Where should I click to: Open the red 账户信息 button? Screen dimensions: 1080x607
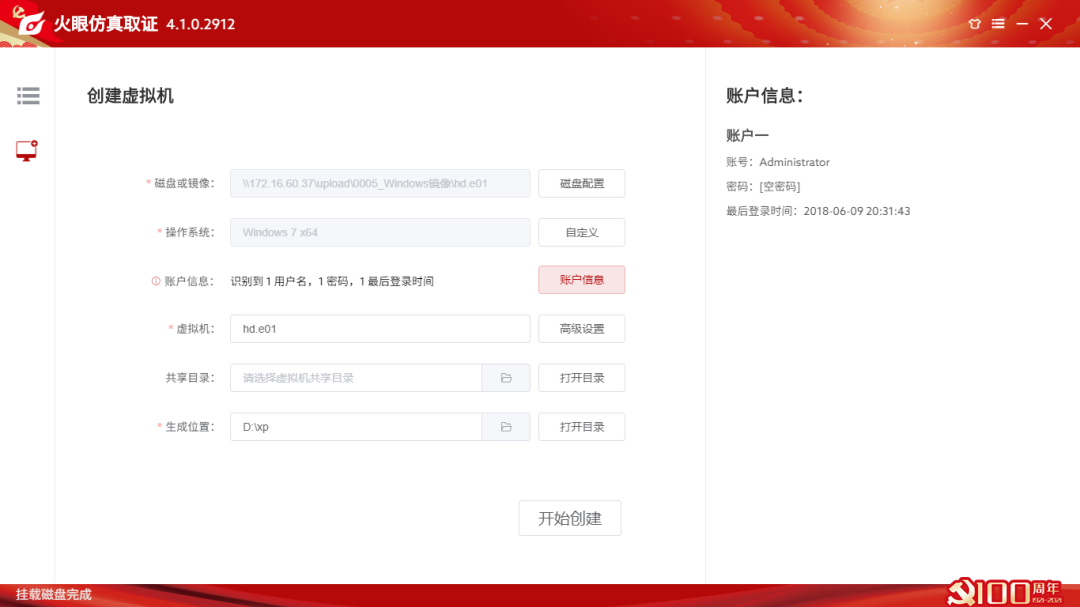click(581, 280)
